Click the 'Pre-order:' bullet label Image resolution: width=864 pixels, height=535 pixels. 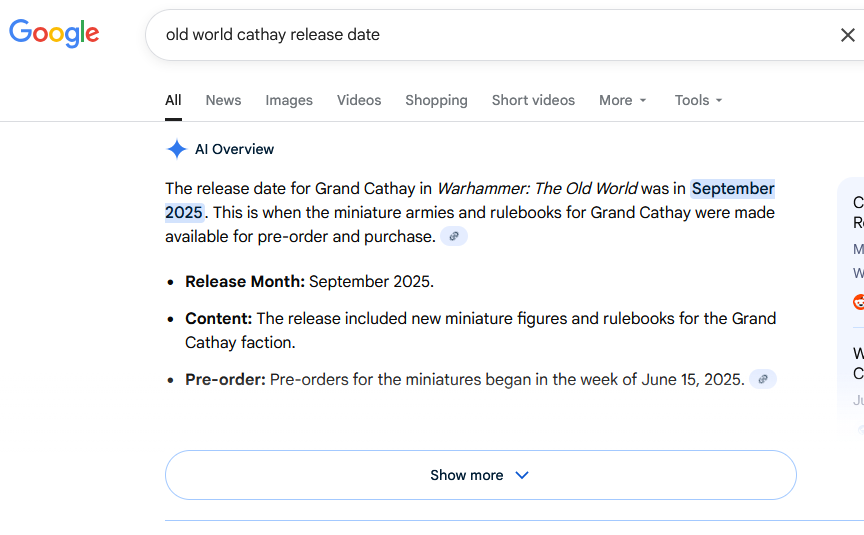point(225,380)
